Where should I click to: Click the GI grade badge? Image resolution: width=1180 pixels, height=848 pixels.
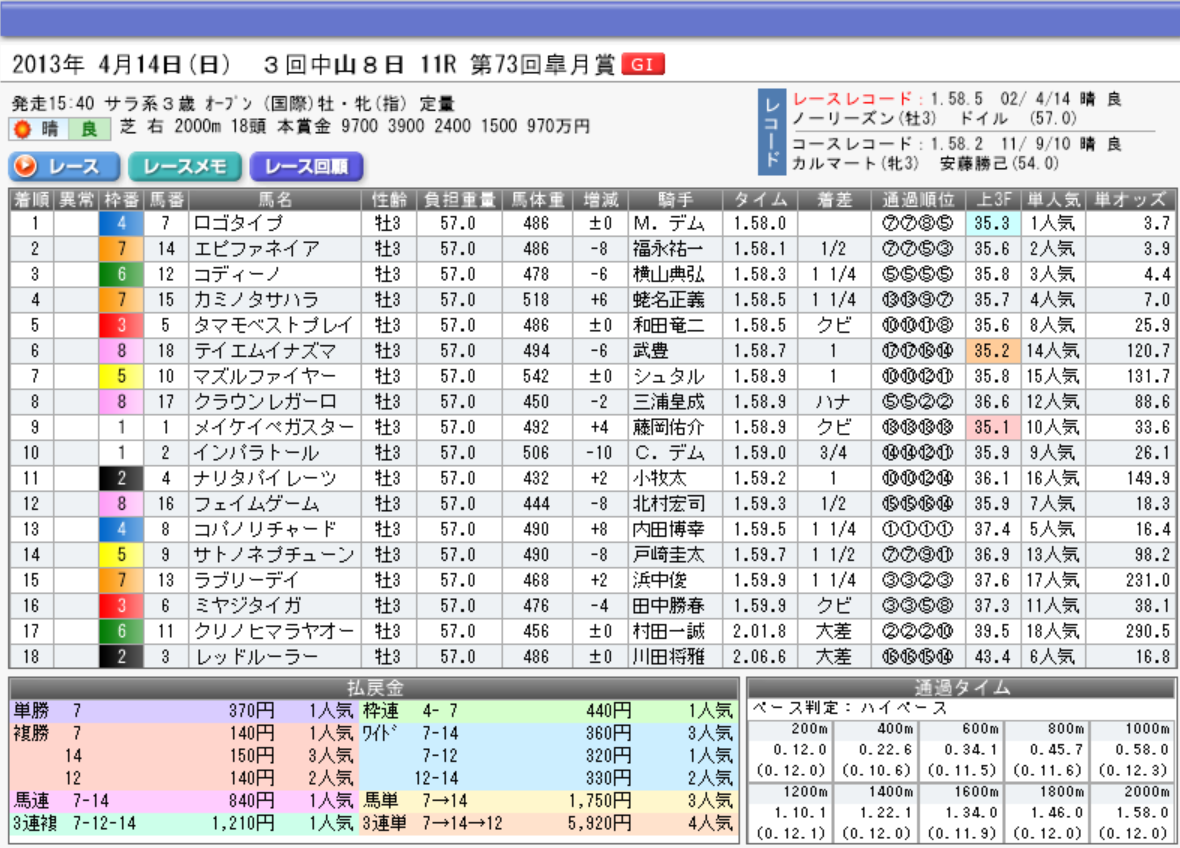click(643, 65)
